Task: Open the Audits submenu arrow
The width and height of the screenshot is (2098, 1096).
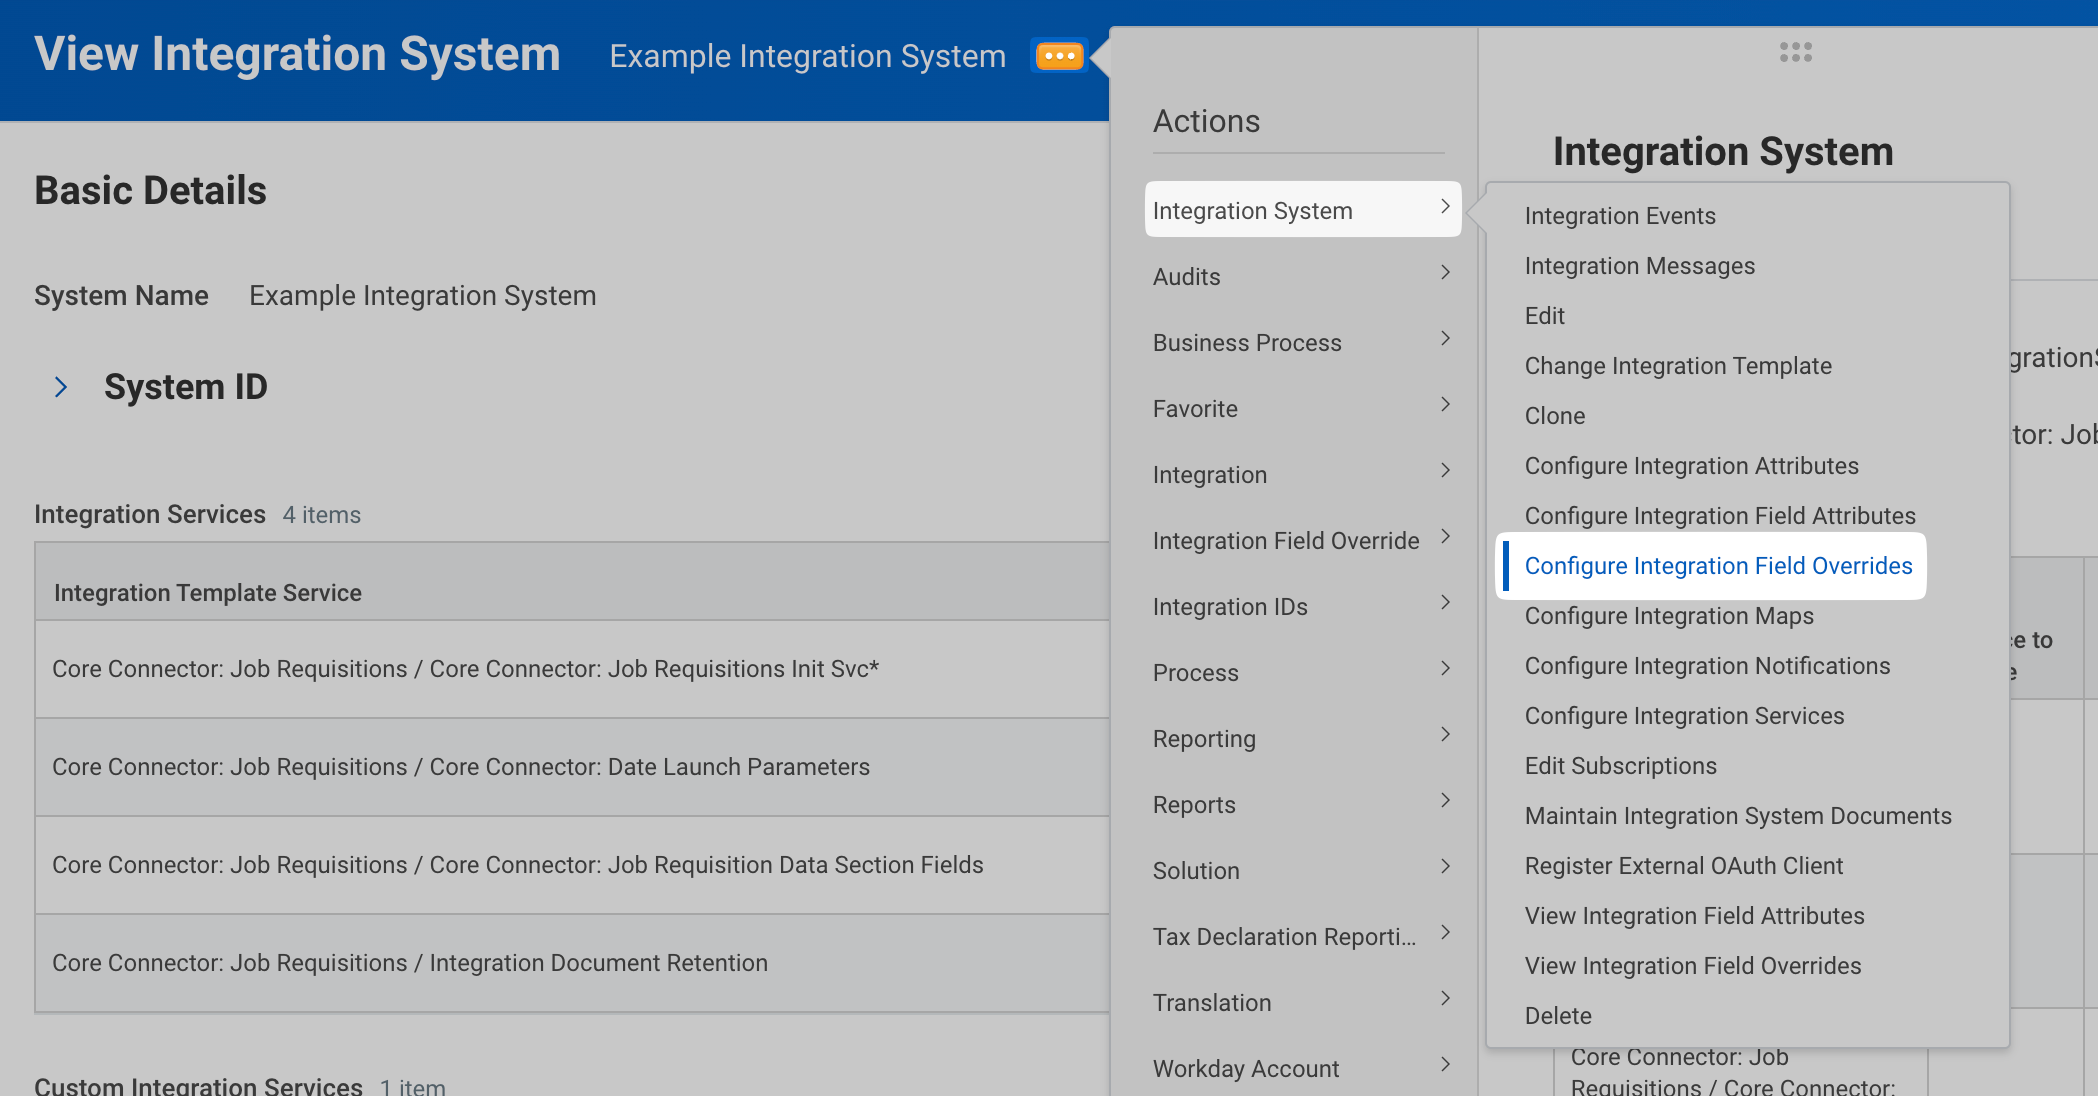Action: [x=1445, y=273]
